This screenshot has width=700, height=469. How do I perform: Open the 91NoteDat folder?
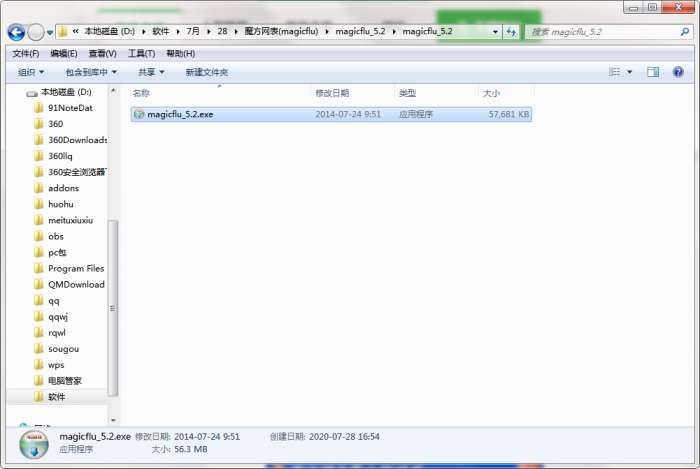pos(70,108)
